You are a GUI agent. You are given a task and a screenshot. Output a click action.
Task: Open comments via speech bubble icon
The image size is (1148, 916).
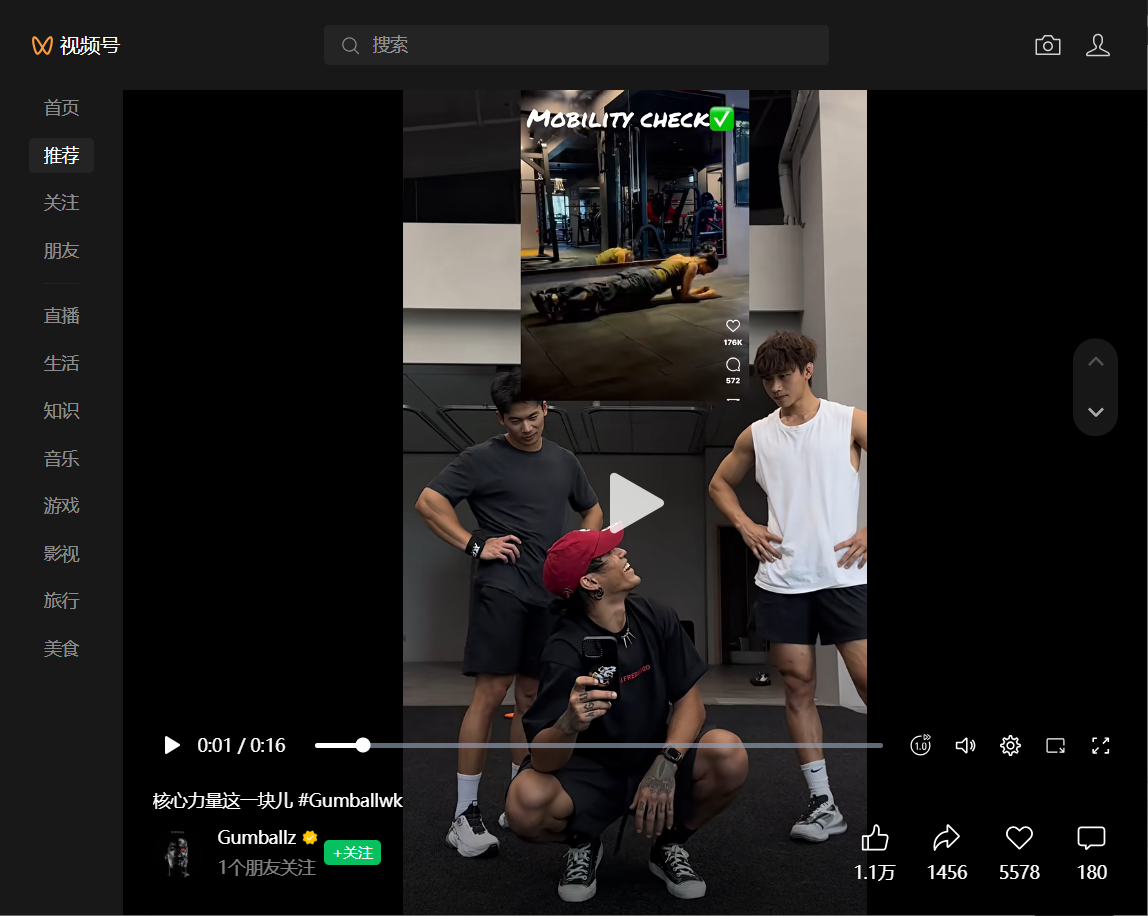click(1091, 838)
